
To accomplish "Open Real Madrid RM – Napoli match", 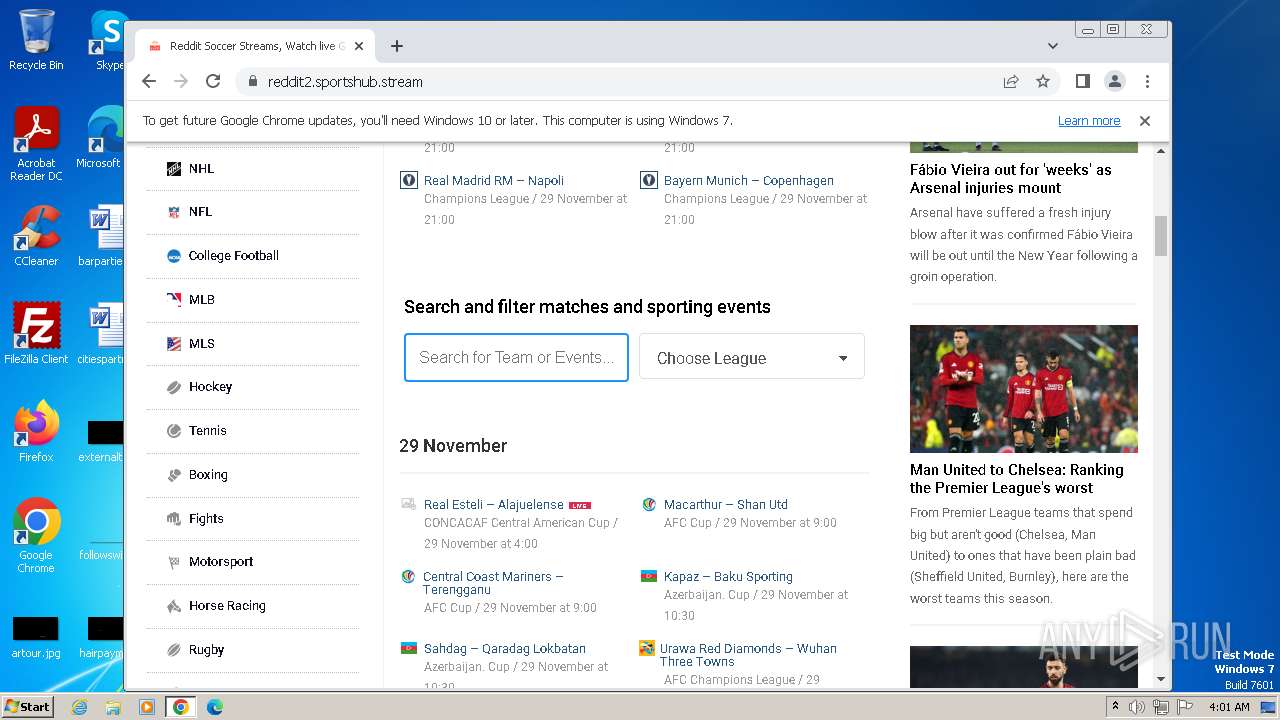I will pos(494,181).
